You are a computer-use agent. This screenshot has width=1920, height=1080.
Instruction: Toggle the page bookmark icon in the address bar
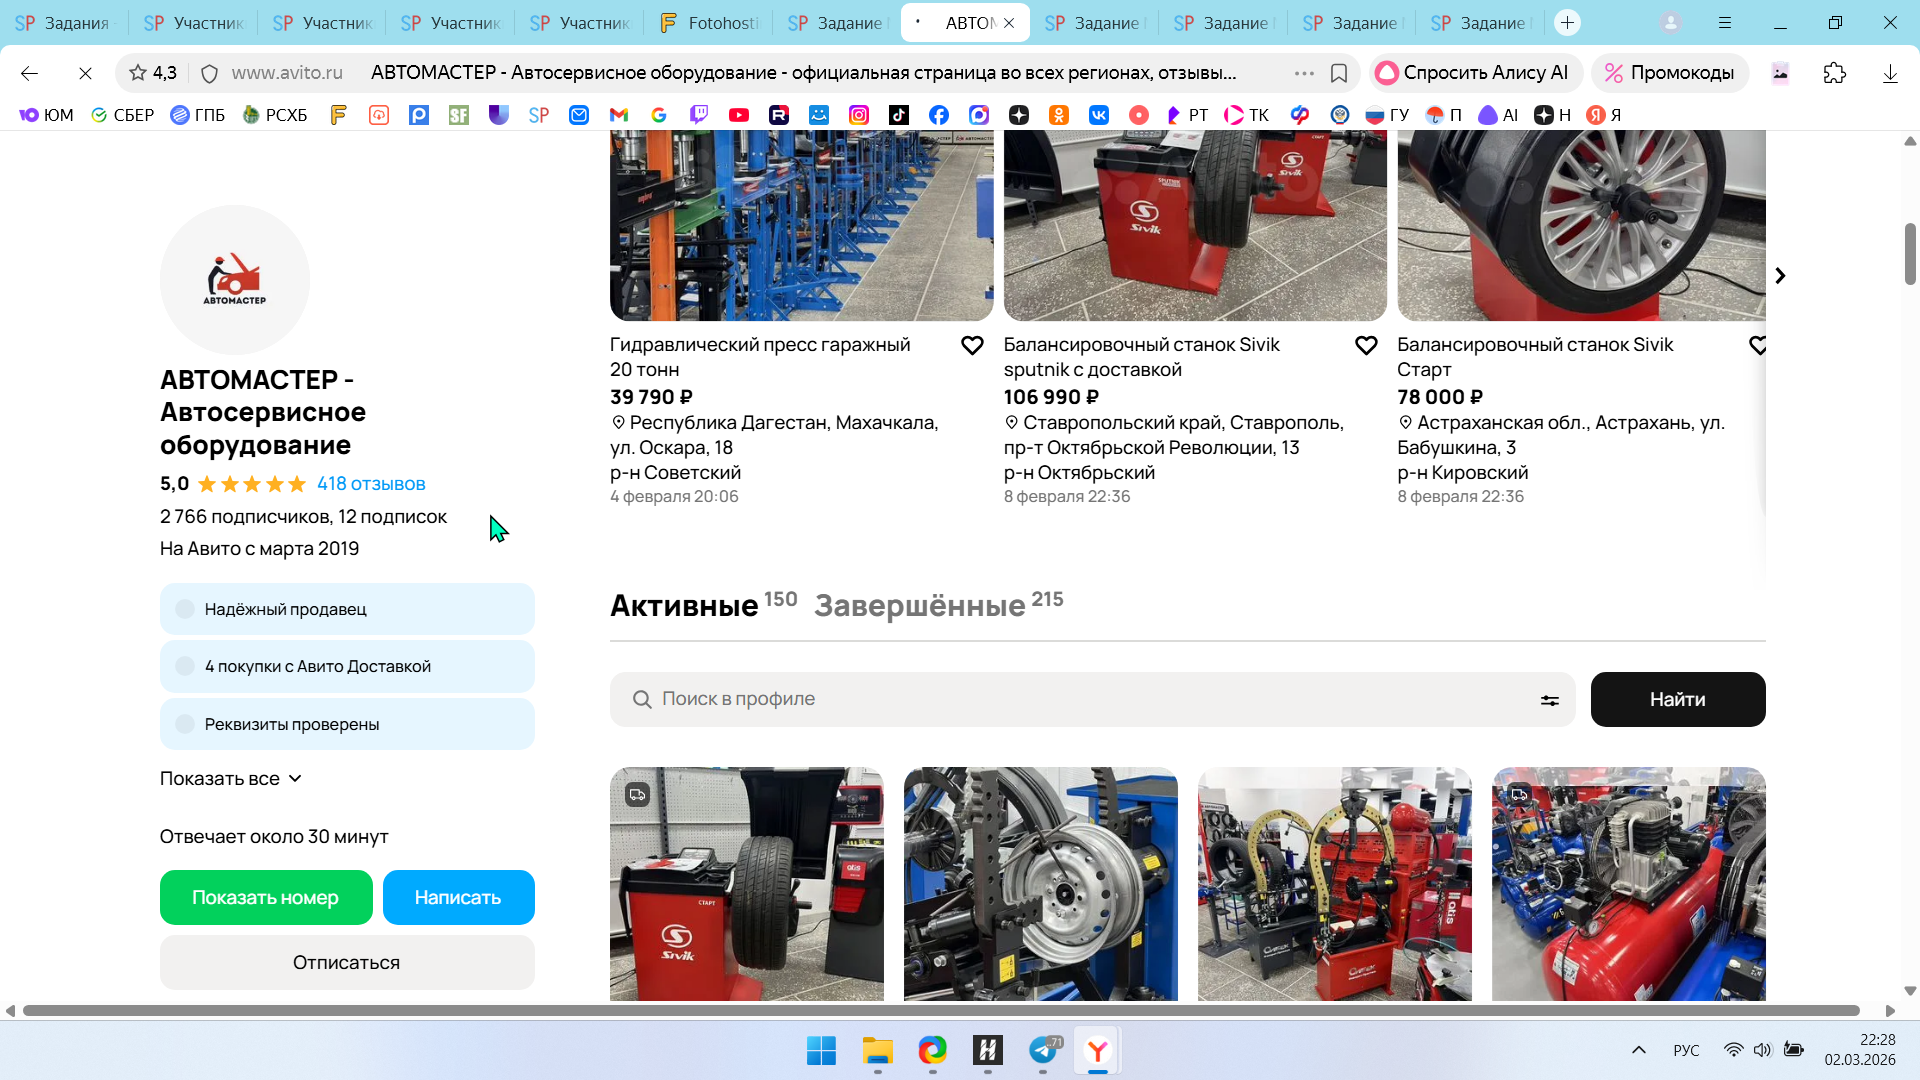pyautogui.click(x=1339, y=73)
